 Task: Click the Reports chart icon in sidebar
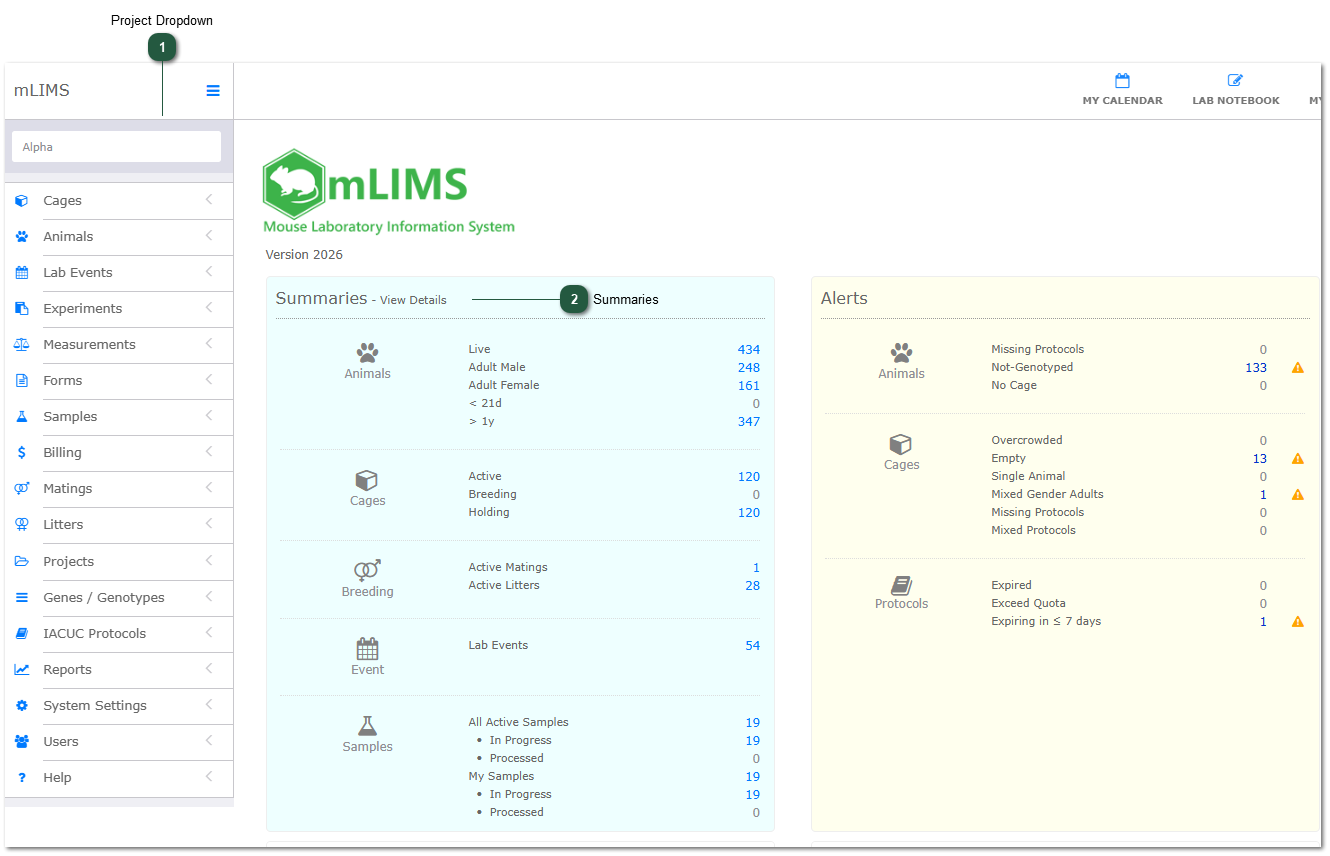22,670
